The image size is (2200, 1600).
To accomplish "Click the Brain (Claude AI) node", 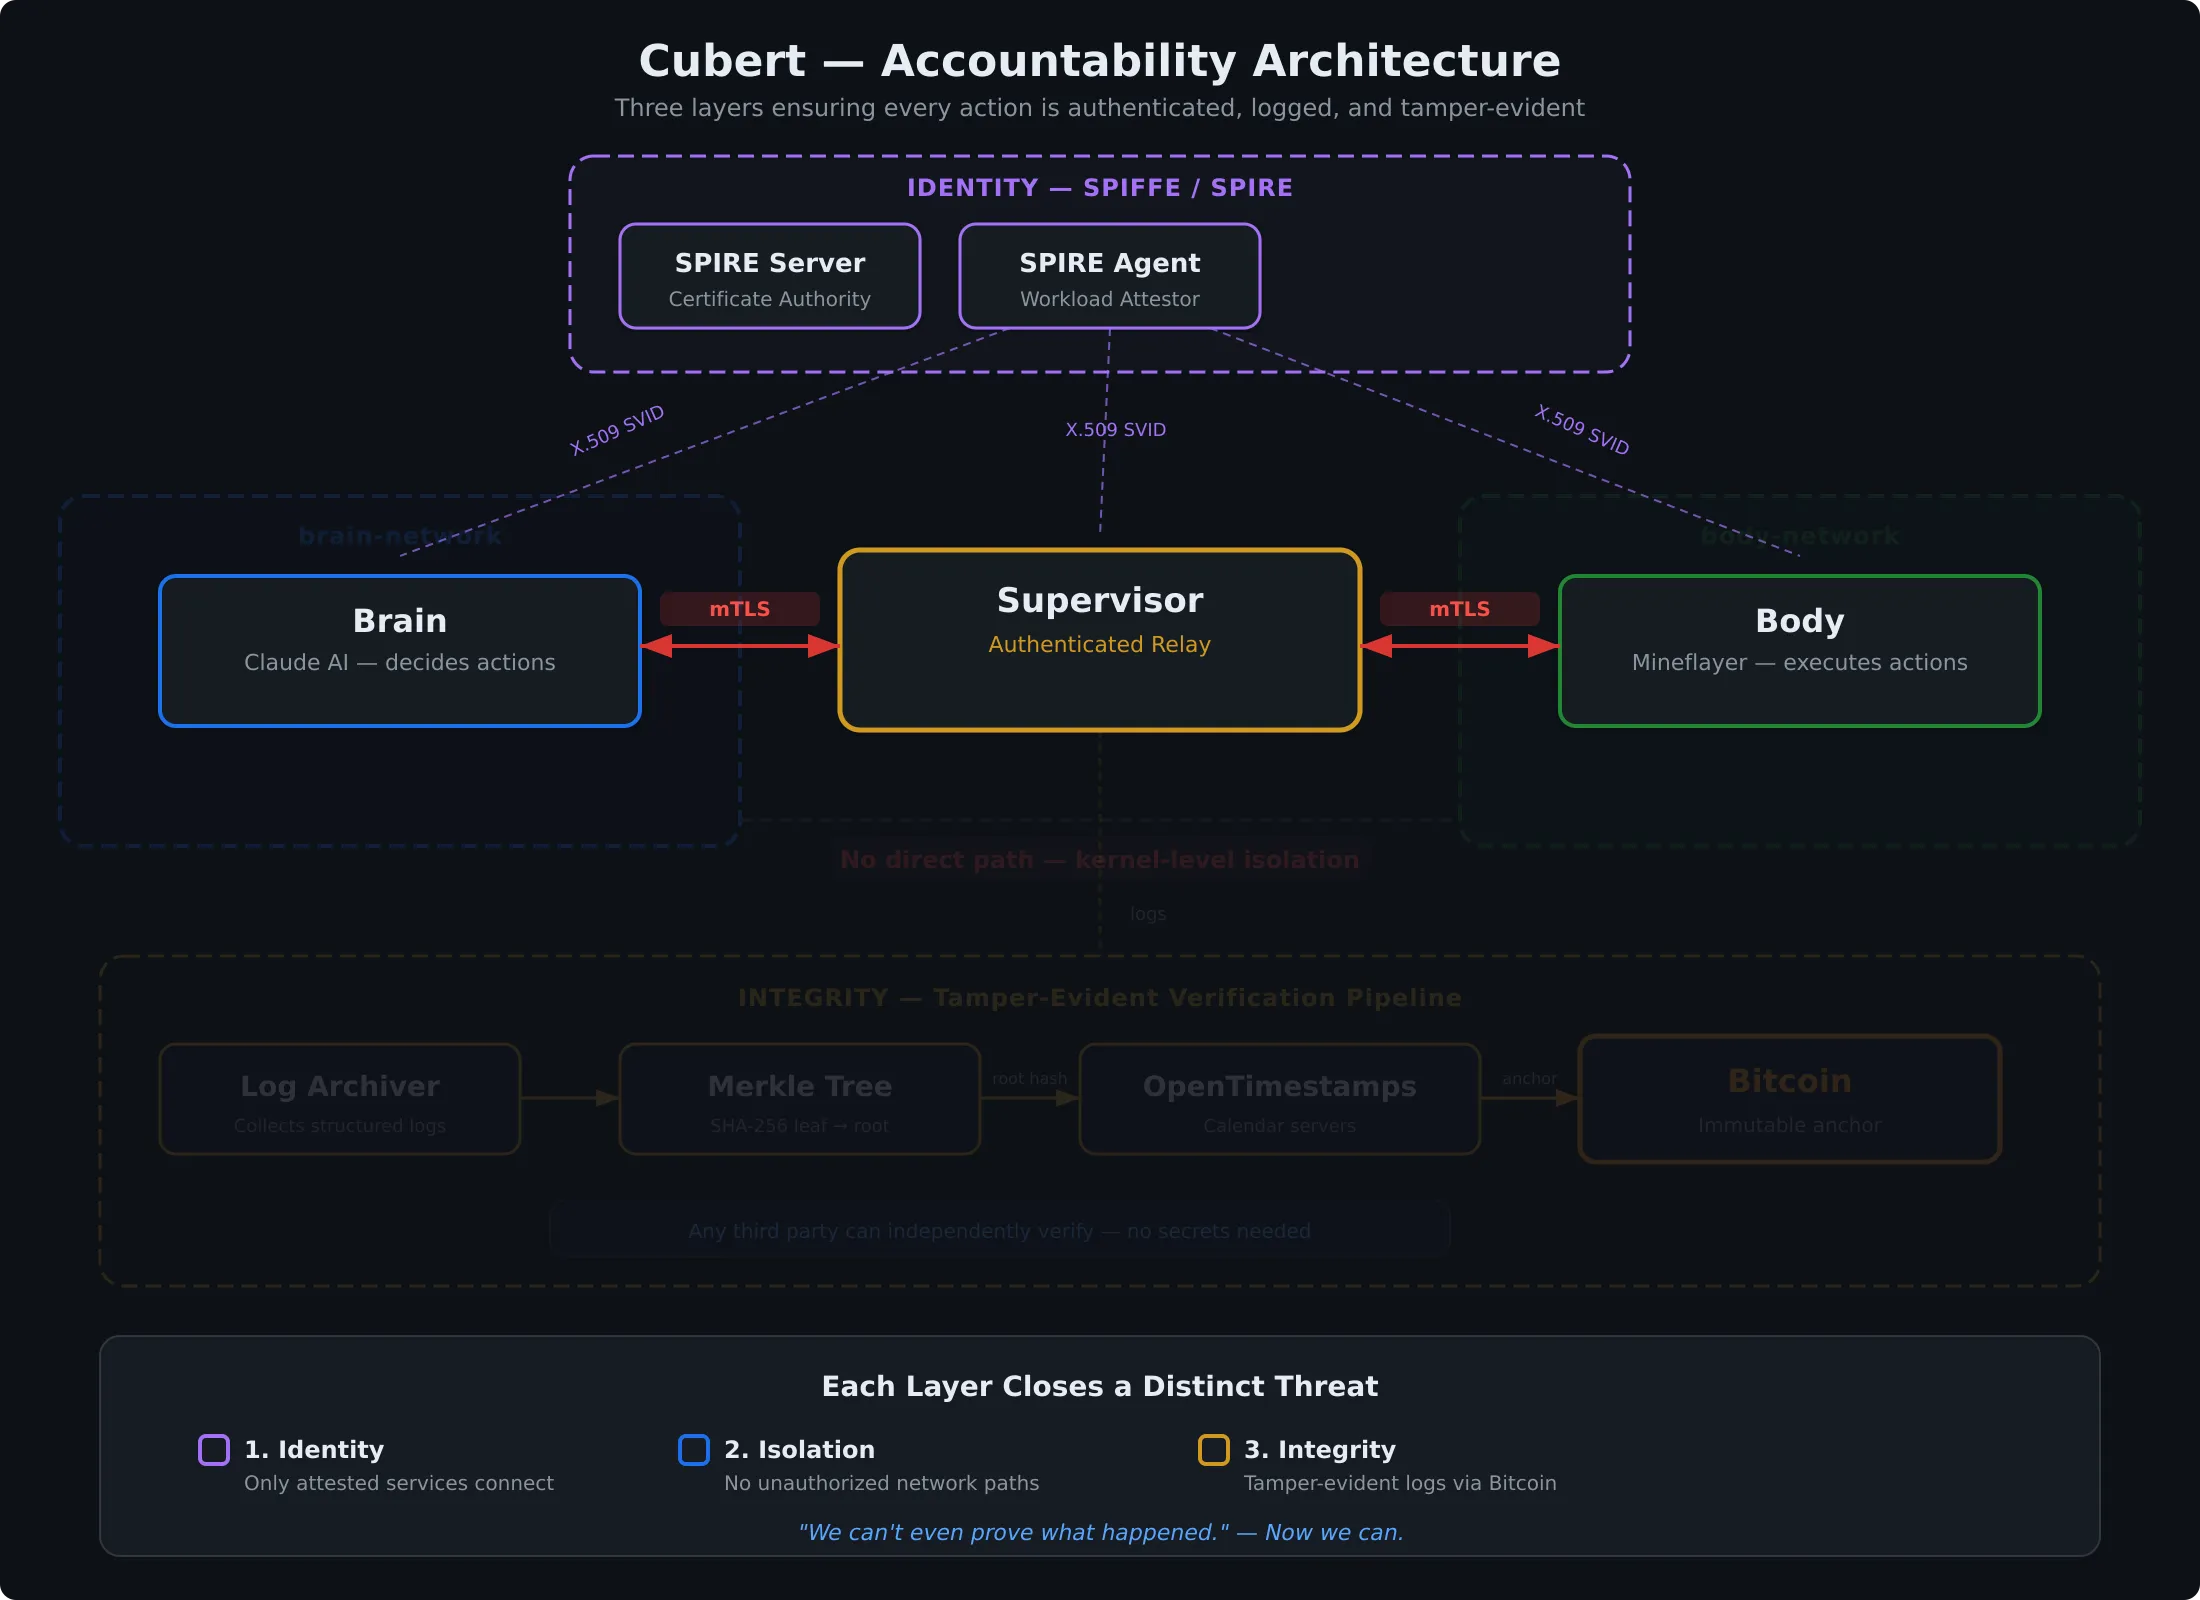I will [399, 649].
